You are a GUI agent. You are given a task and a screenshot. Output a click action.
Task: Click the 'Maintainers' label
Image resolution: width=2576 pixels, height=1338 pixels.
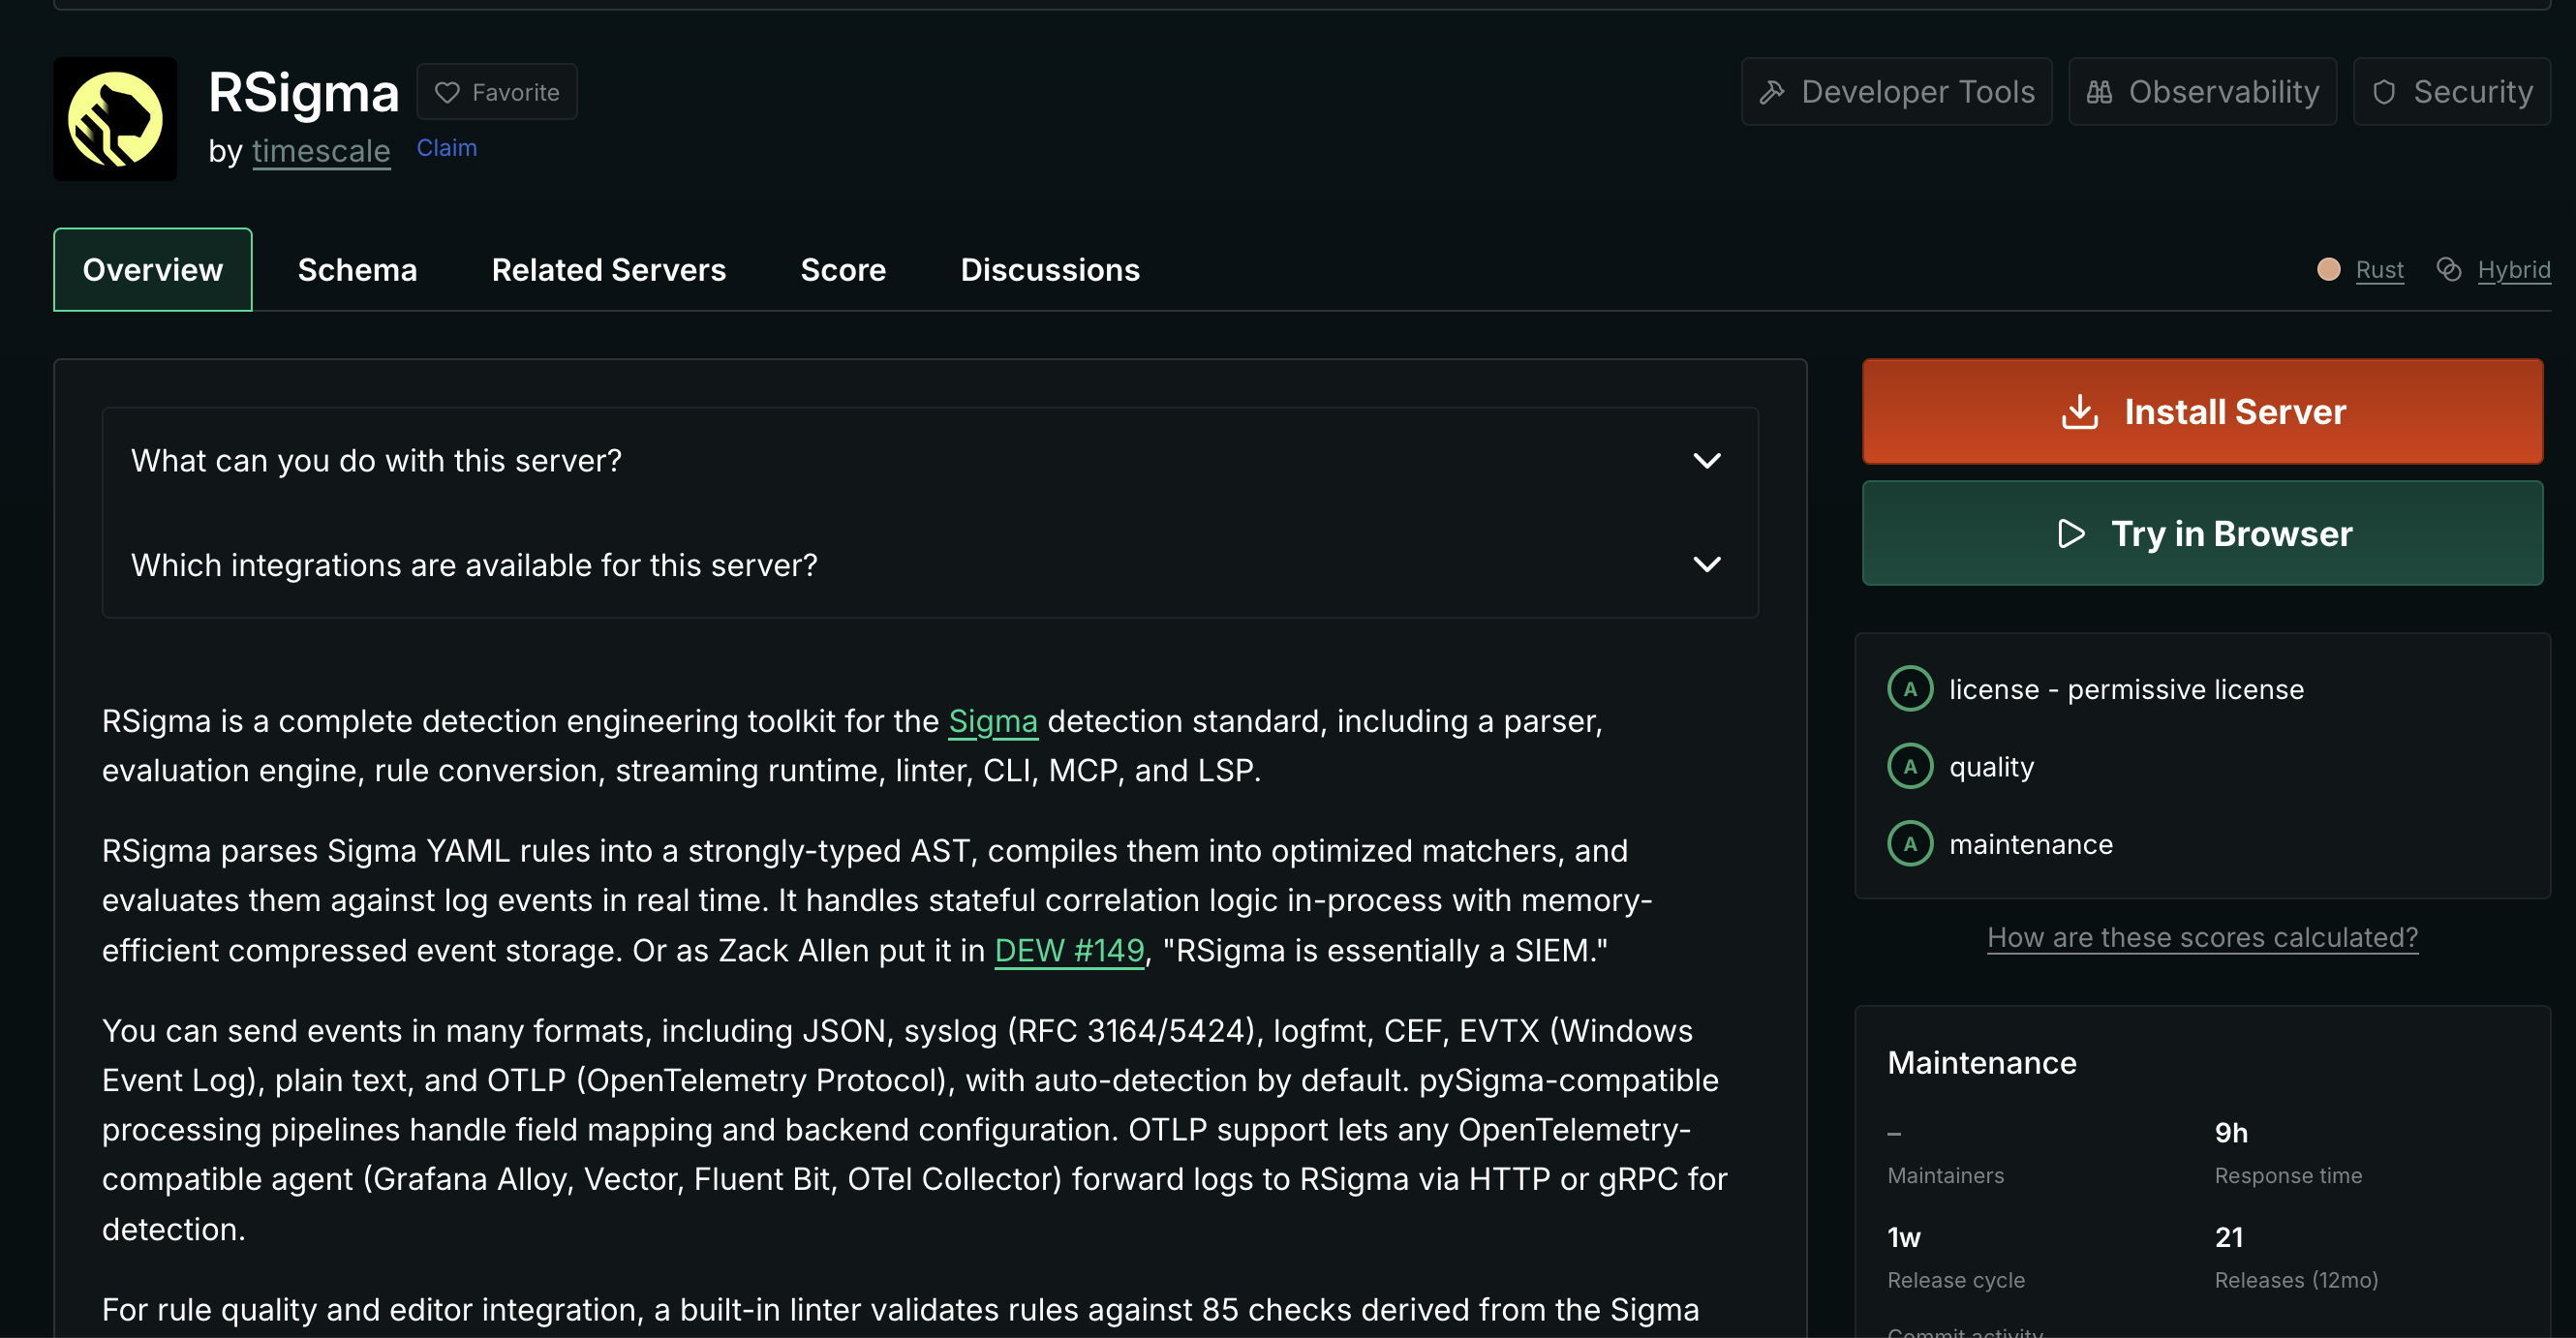tap(1945, 1176)
